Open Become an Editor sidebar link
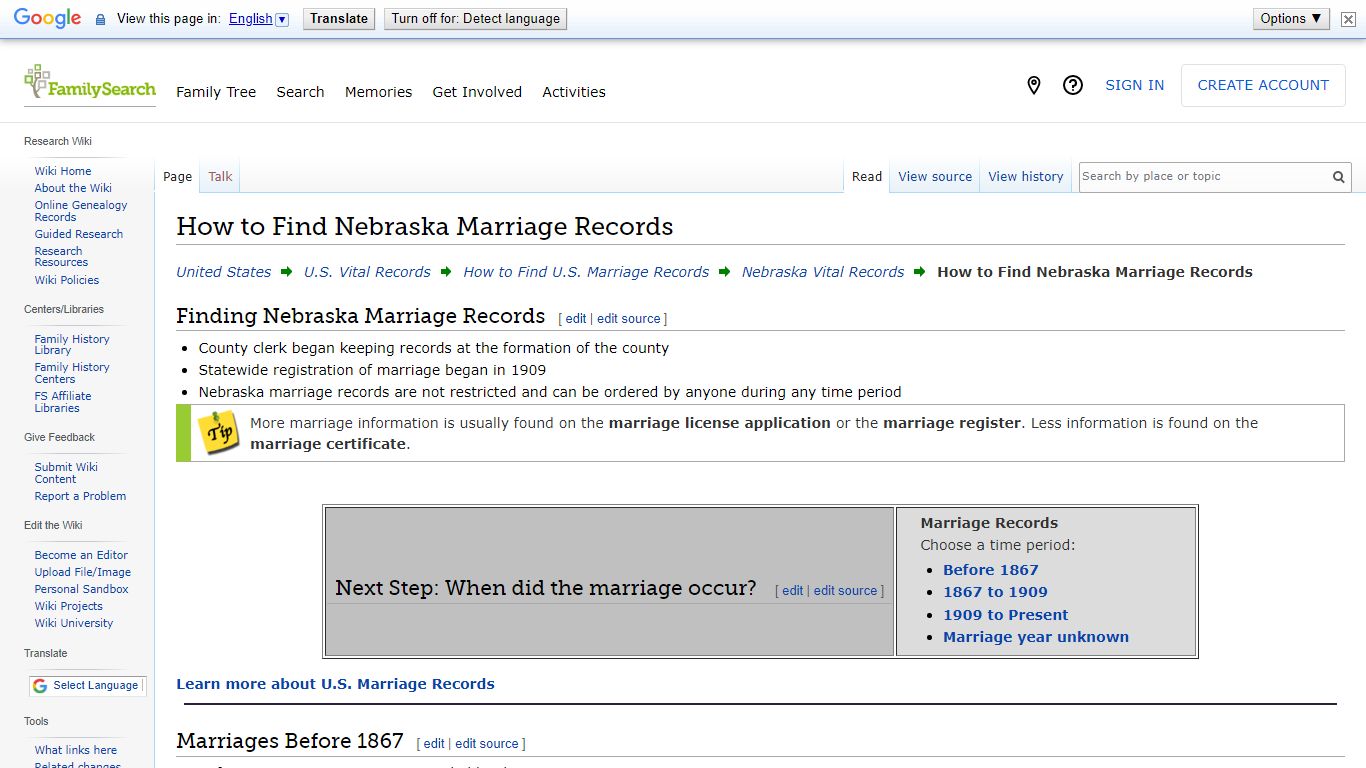The image size is (1366, 768). coord(81,555)
